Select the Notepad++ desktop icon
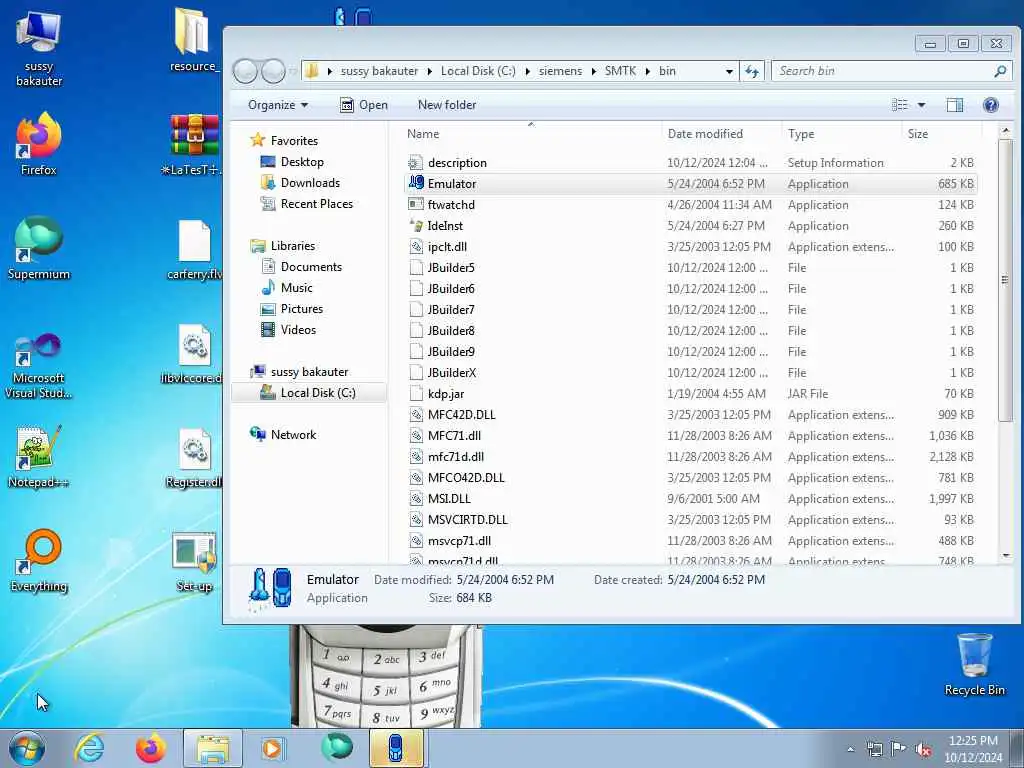Image resolution: width=1024 pixels, height=768 pixels. pos(39,457)
